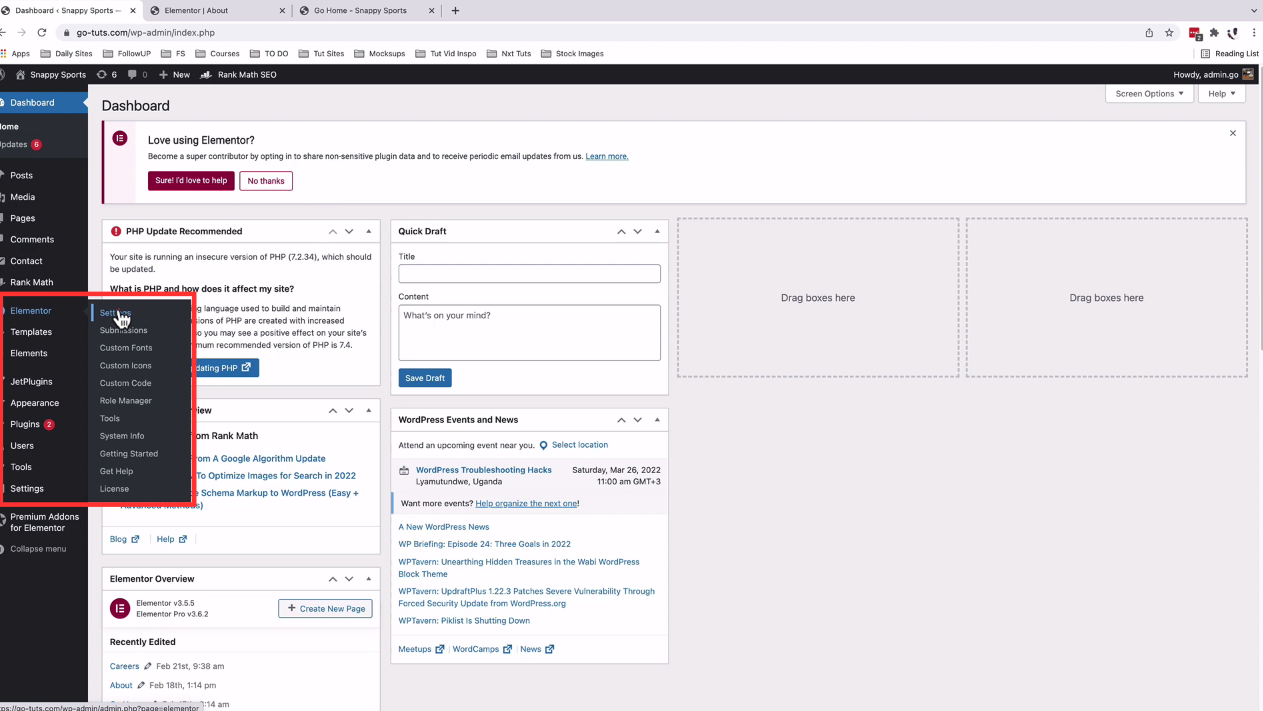Viewport: 1263px width, 711px height.
Task: Open Templates in admin sidebar
Action: [x=31, y=332]
